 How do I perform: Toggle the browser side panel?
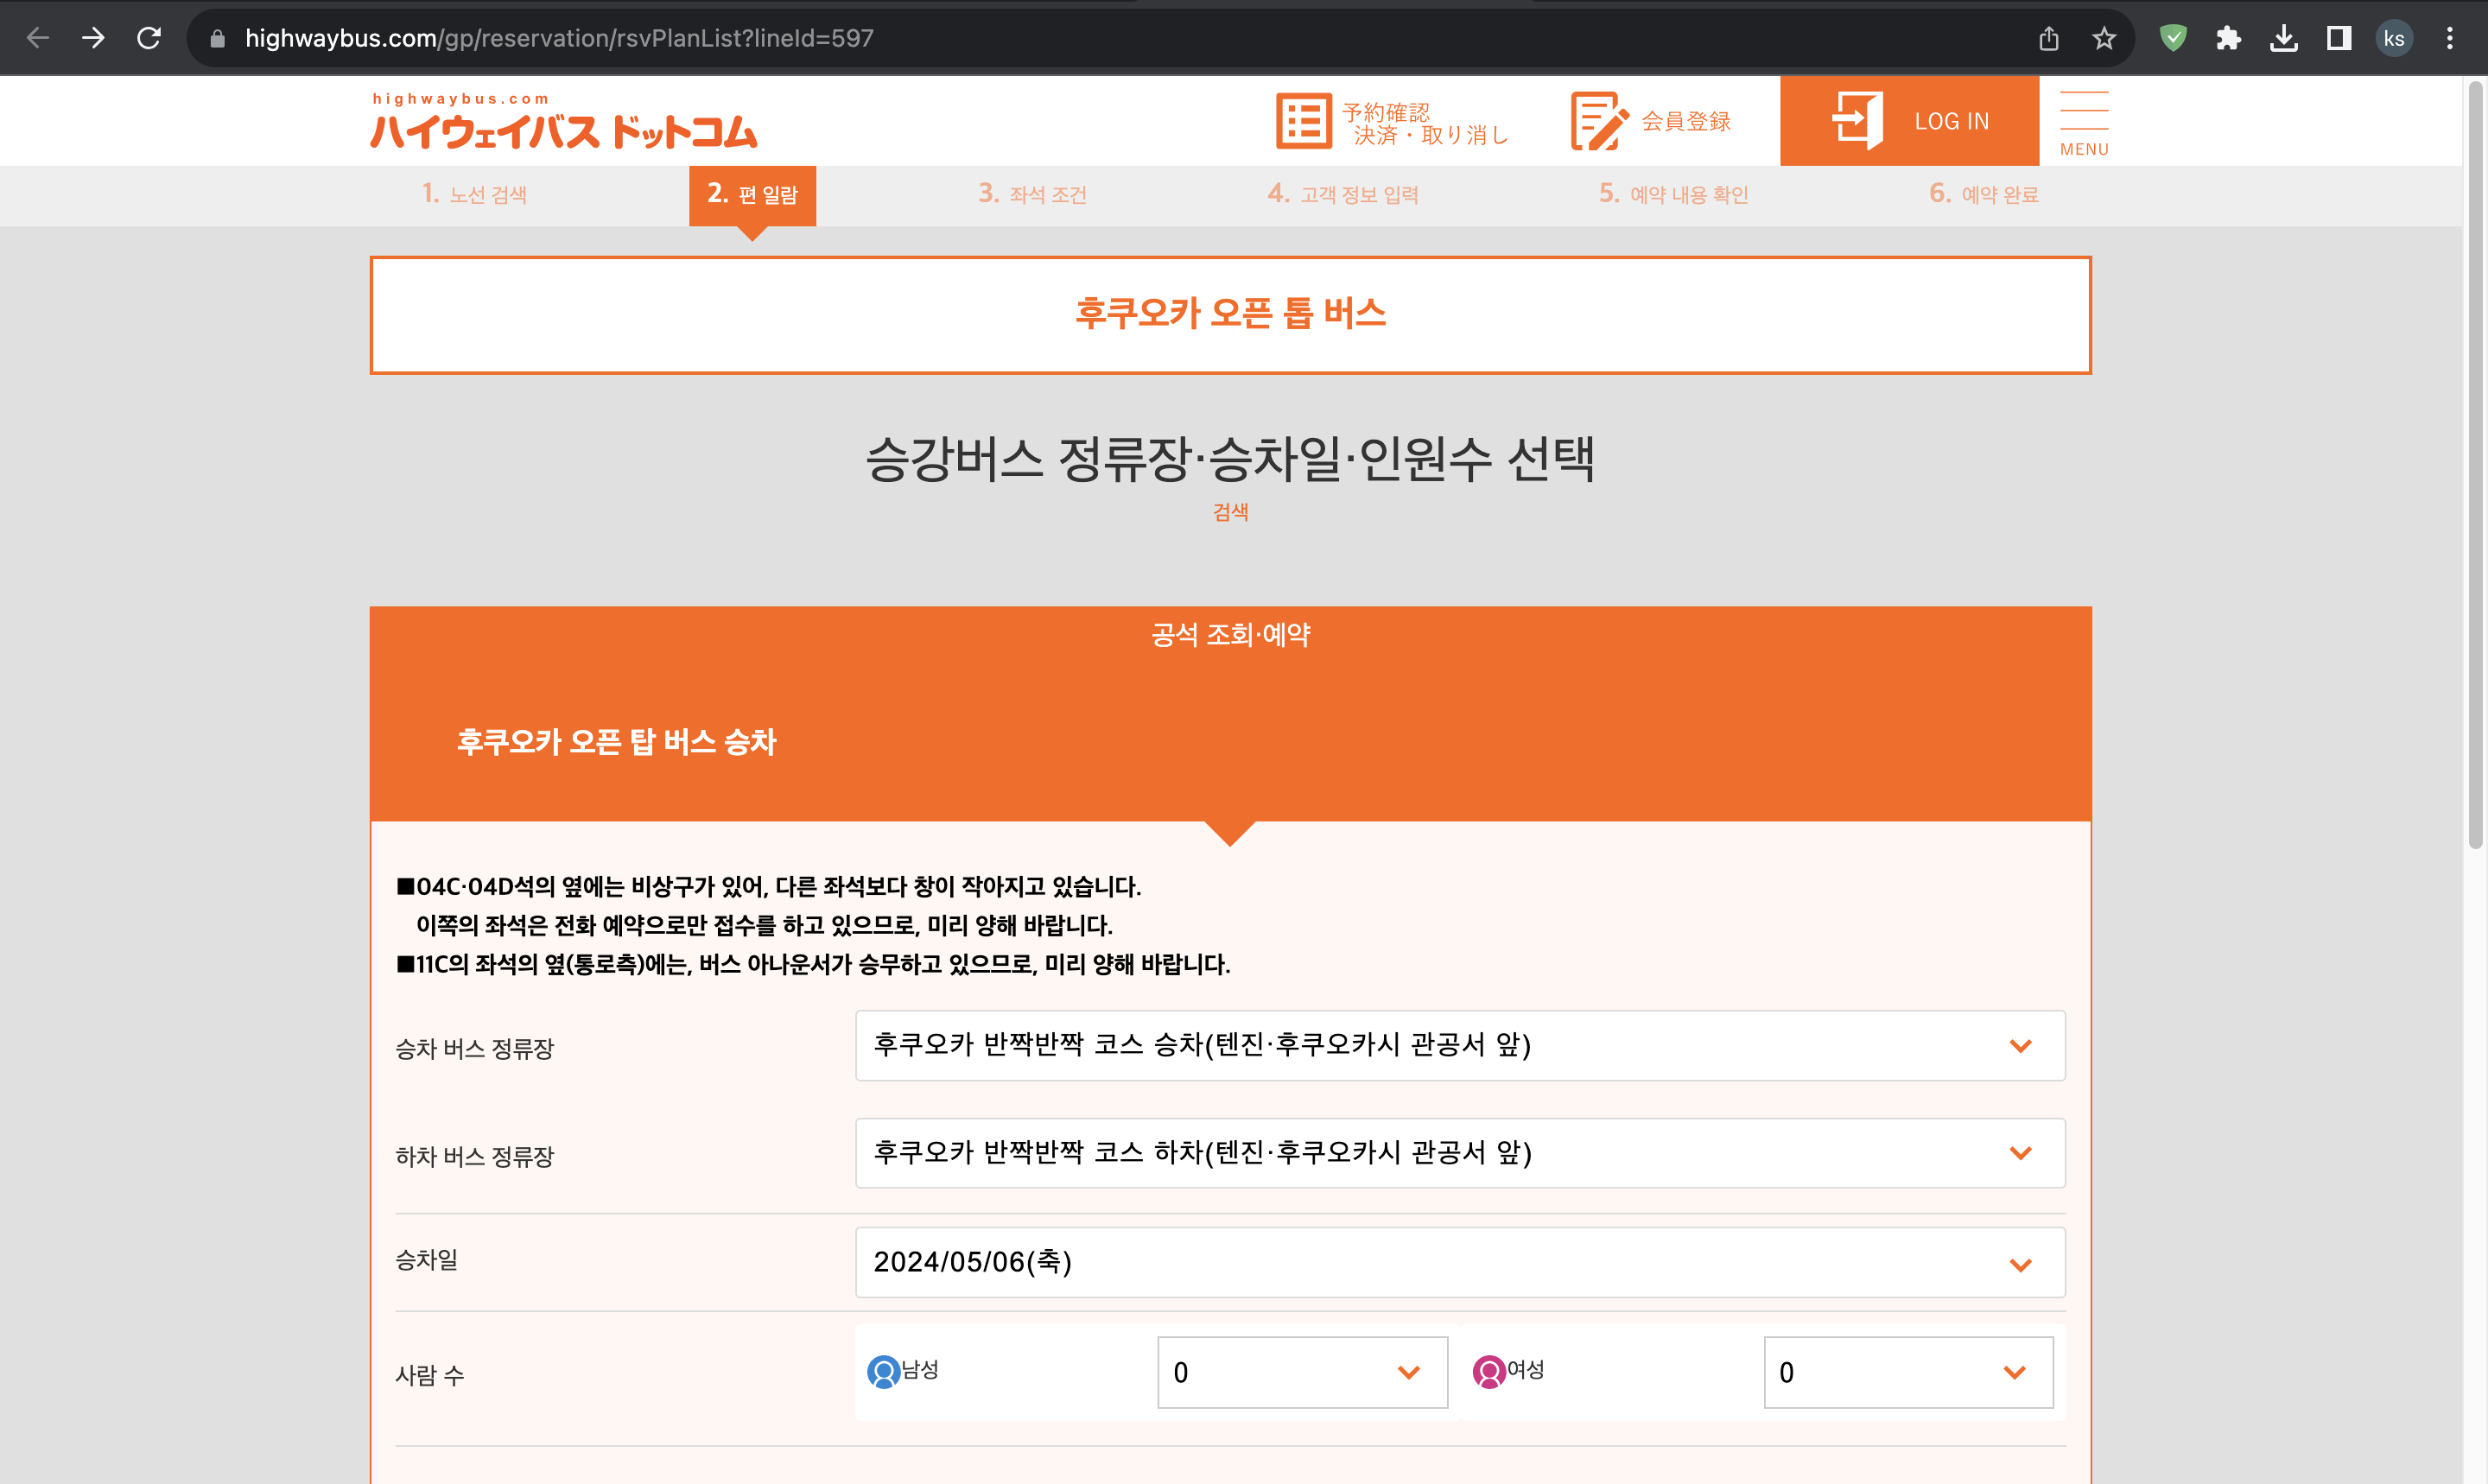[x=2339, y=38]
